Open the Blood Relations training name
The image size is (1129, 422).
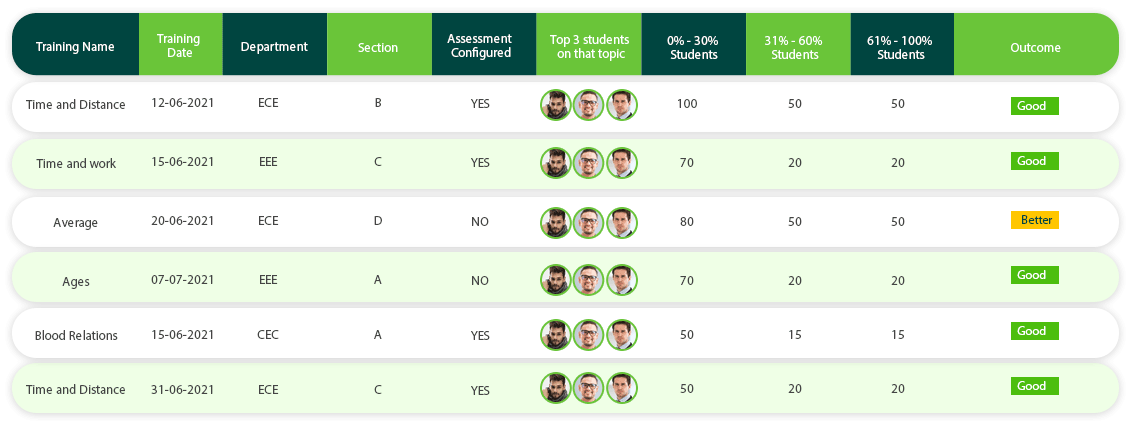pyautogui.click(x=76, y=336)
